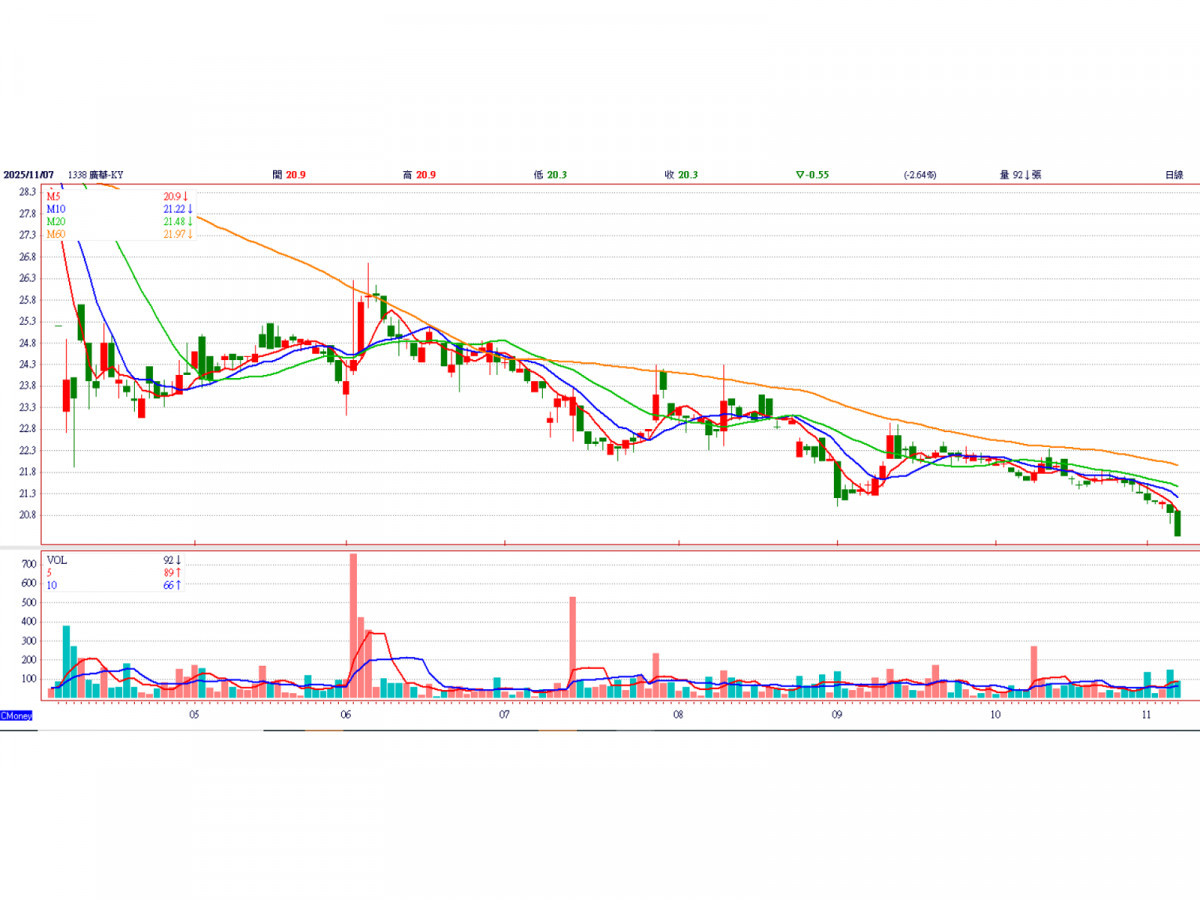The height and width of the screenshot is (900, 1200).
Task: Click the M20 moving average legend label
Action: coord(55,221)
